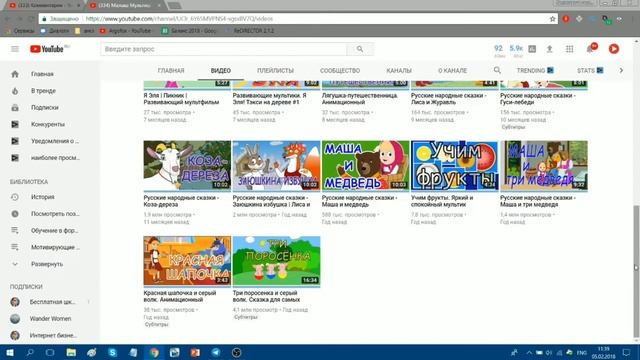Open Заюшкина избушка video title
This screenshot has width=640, height=360.
[x=271, y=201]
